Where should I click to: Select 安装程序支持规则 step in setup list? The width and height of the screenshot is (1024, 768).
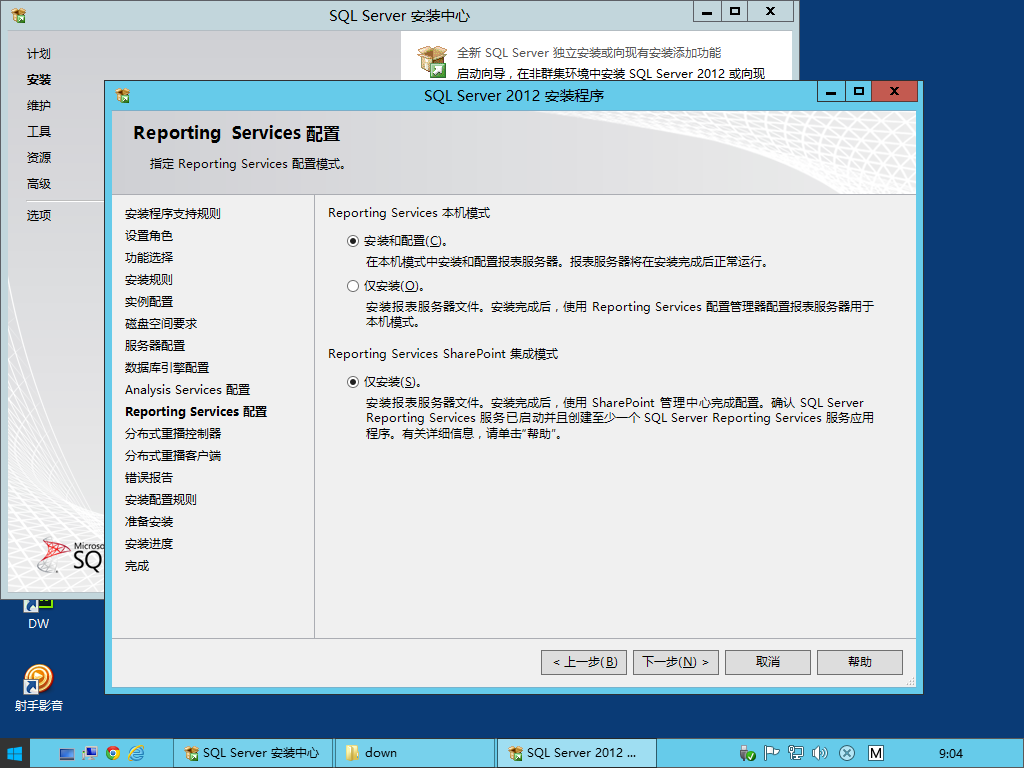[172, 214]
